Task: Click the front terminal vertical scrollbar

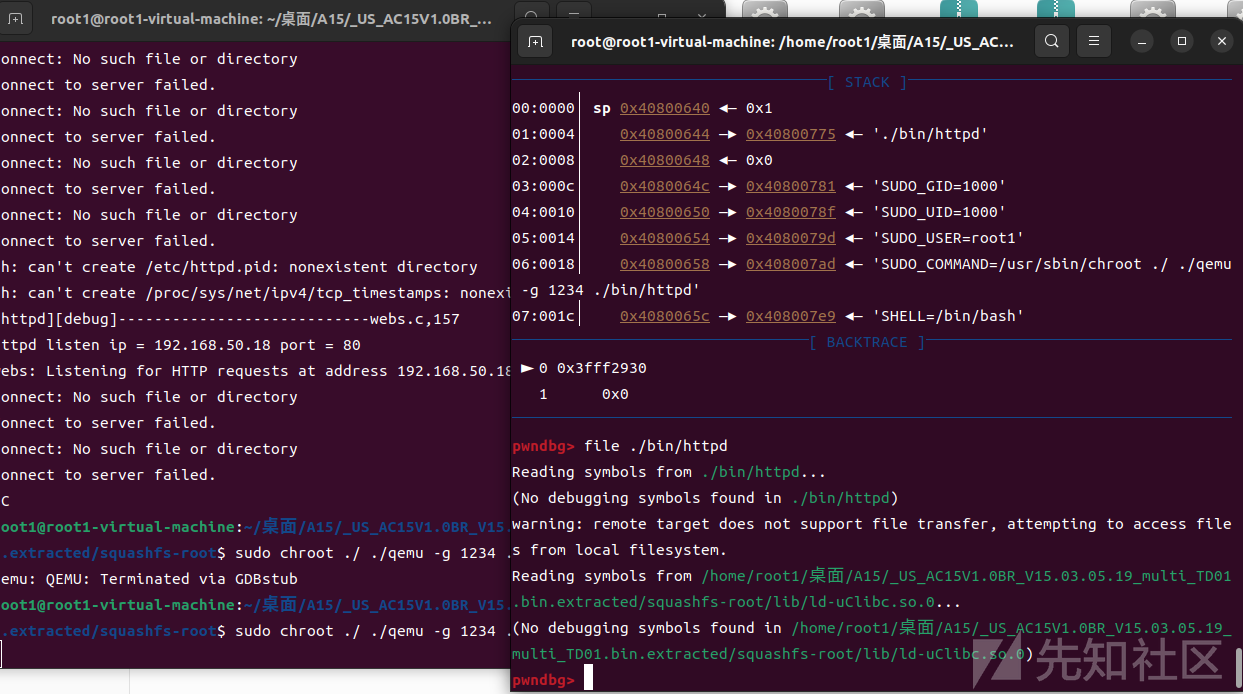Action: pos(1238,668)
